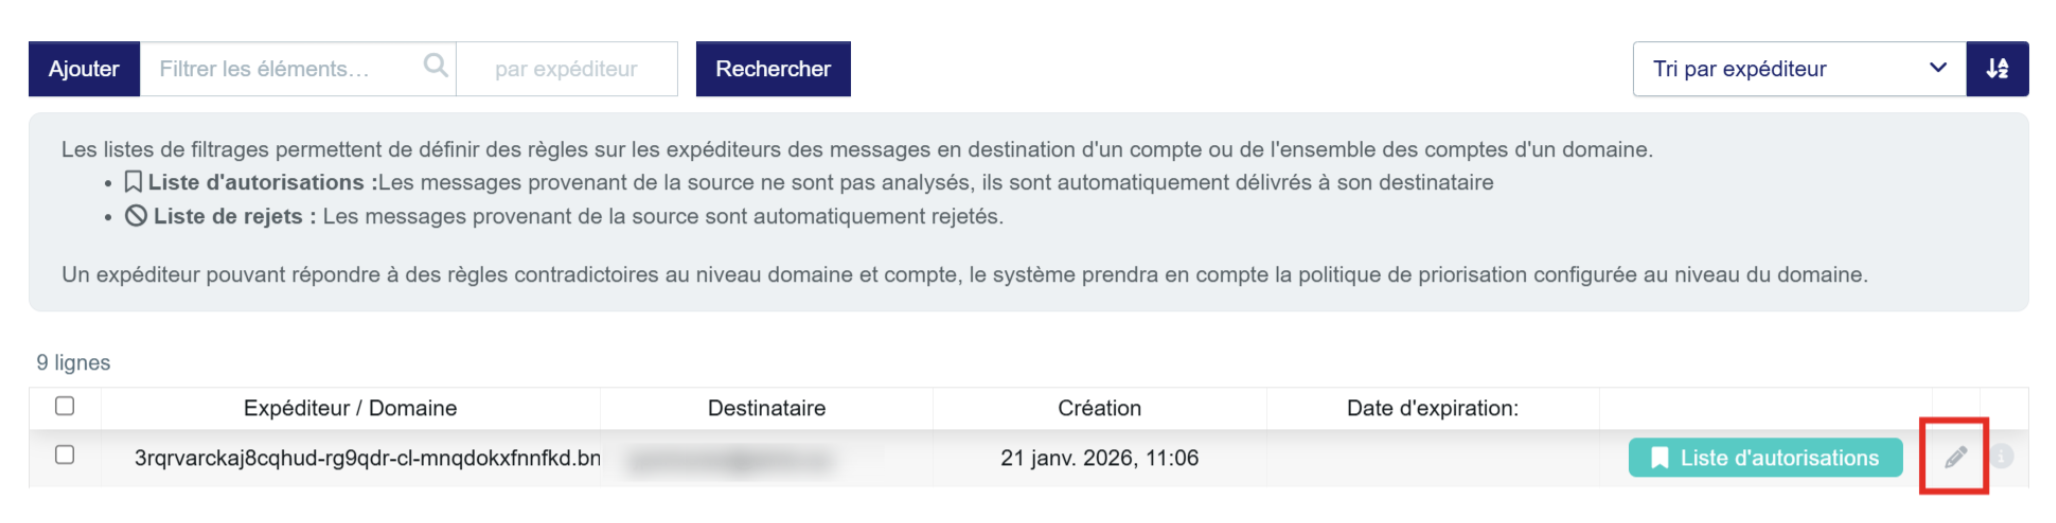Click the ban icon beside Liste de rejets
This screenshot has width=2056, height=523.
click(x=136, y=216)
